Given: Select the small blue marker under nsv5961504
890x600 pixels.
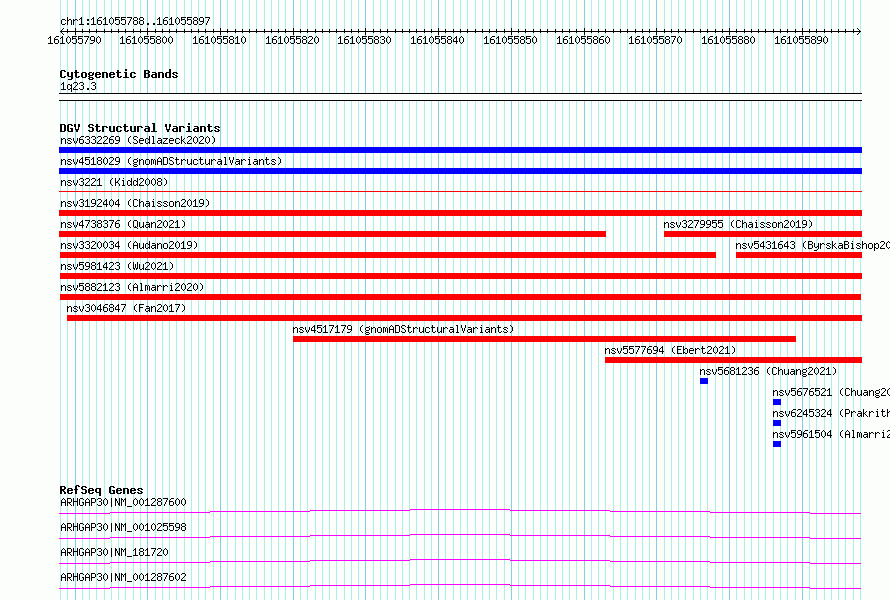Looking at the screenshot, I should click(x=777, y=444).
